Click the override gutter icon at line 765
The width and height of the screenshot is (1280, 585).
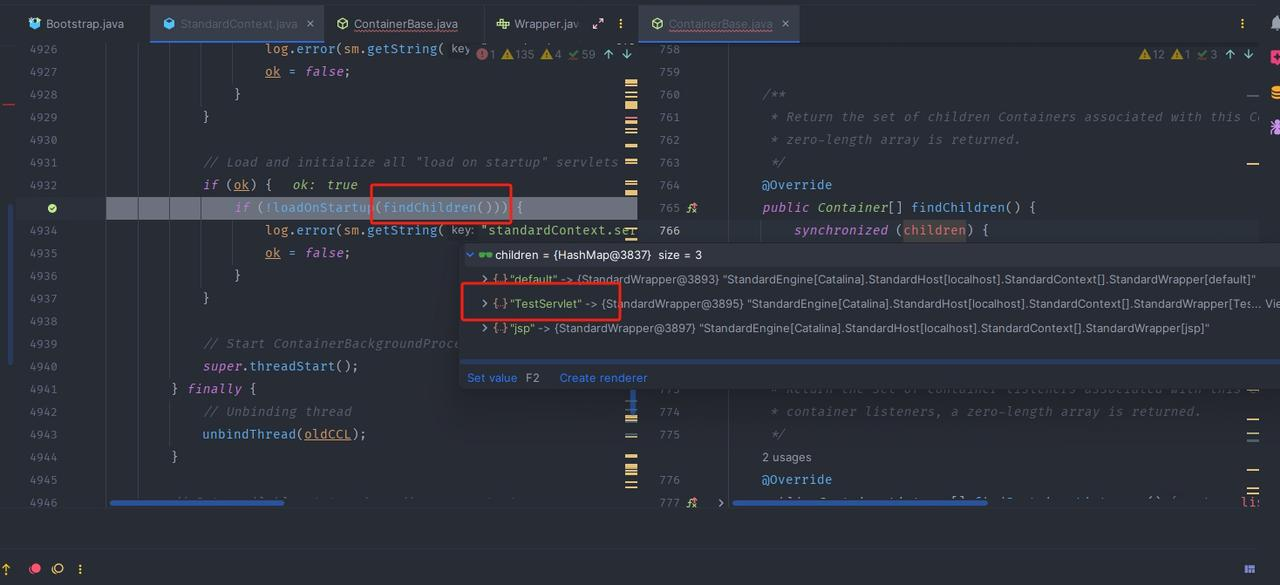pos(691,208)
